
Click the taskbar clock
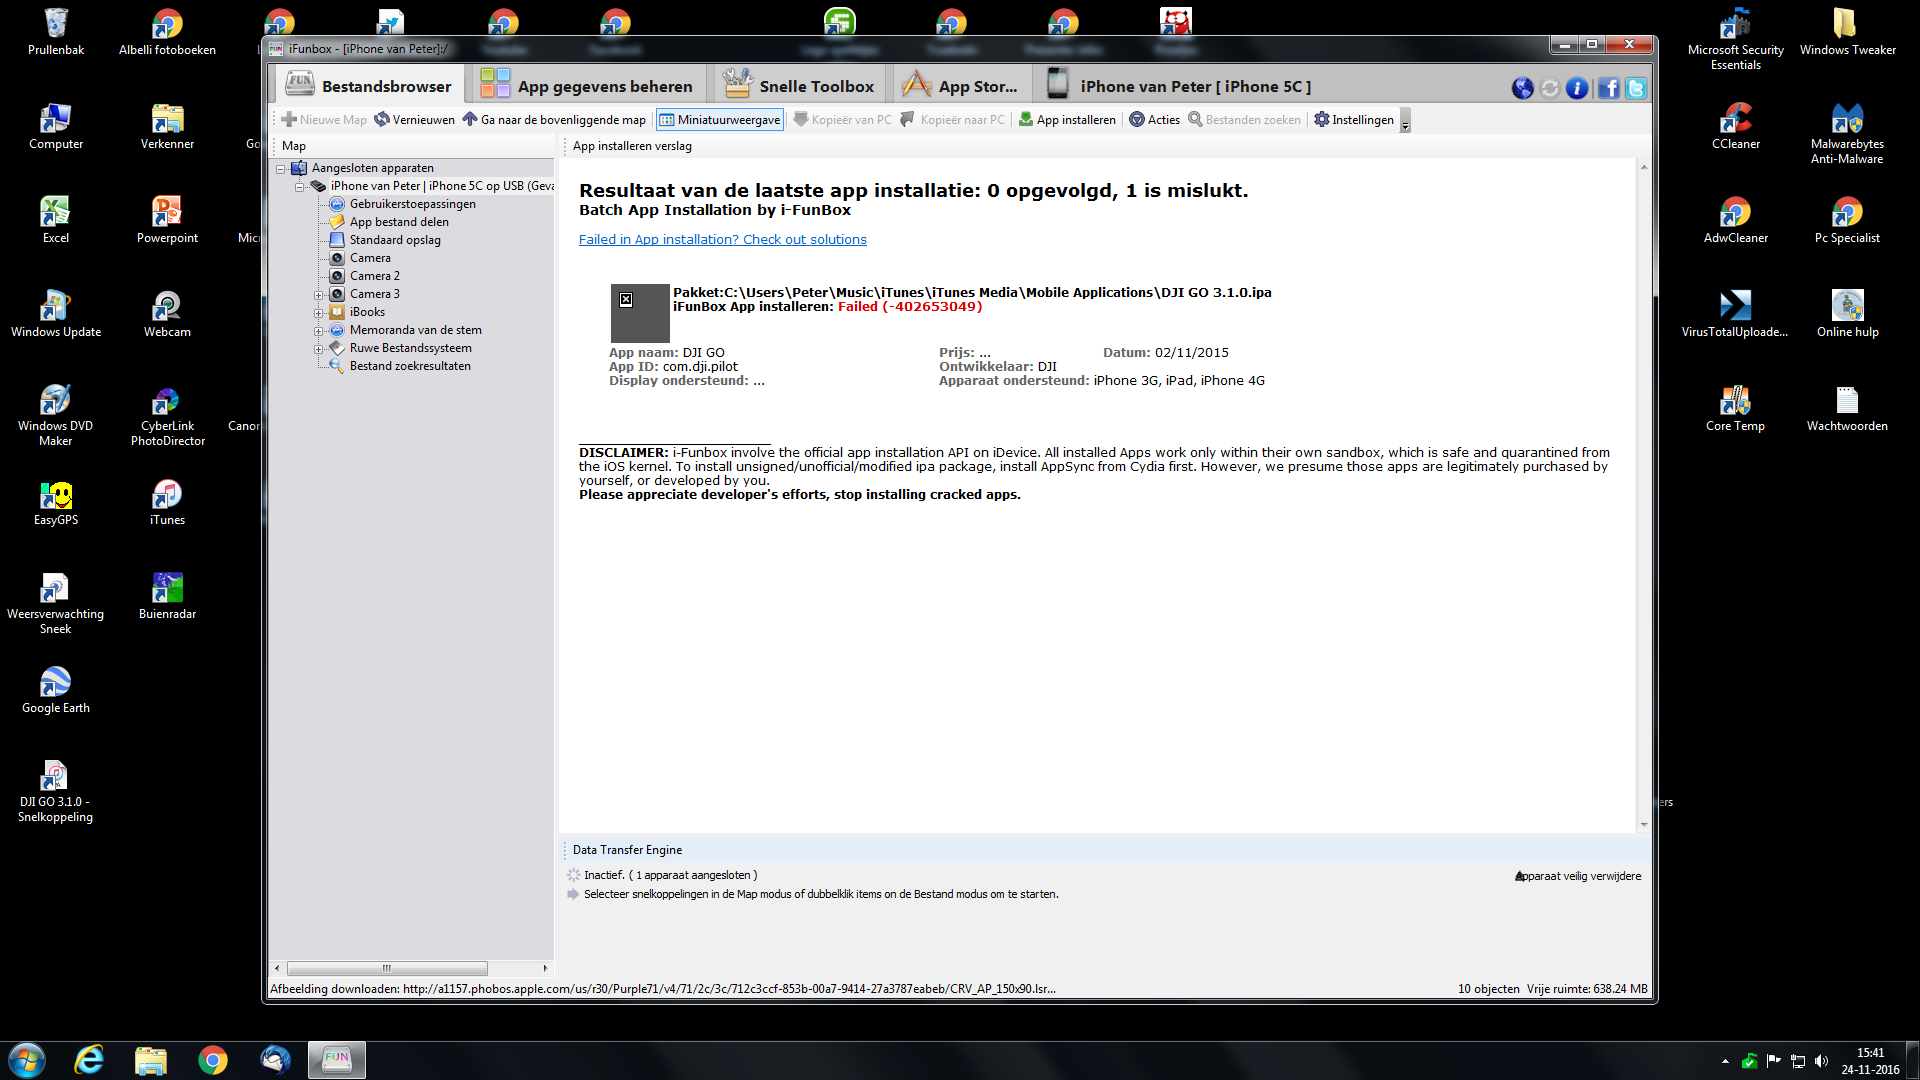pos(1870,1061)
